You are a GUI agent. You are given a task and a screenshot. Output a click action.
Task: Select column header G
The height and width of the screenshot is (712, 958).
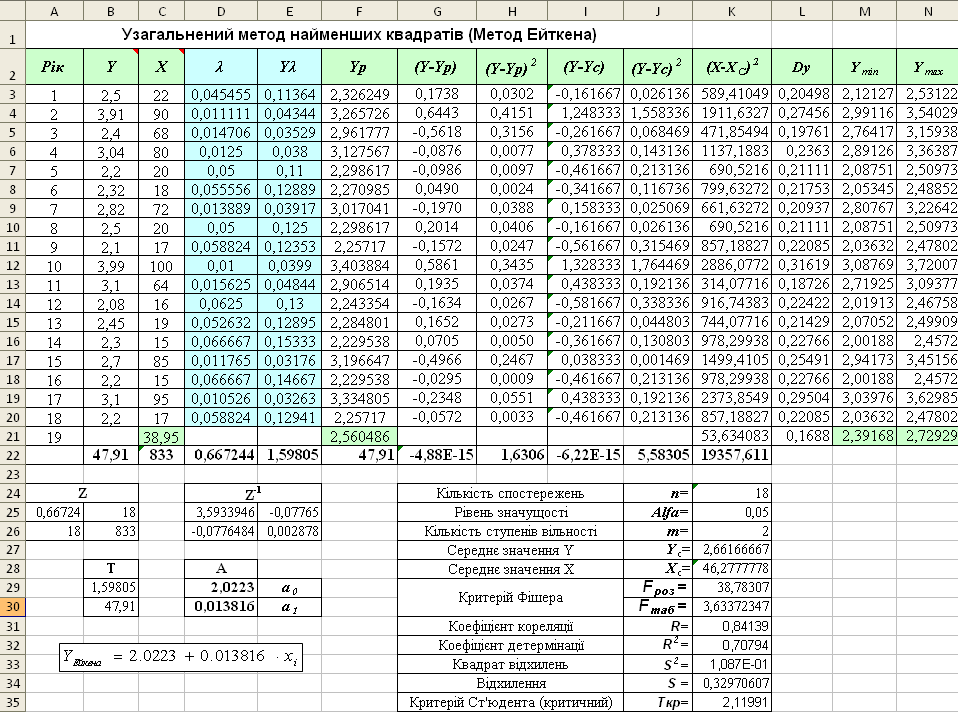click(437, 10)
